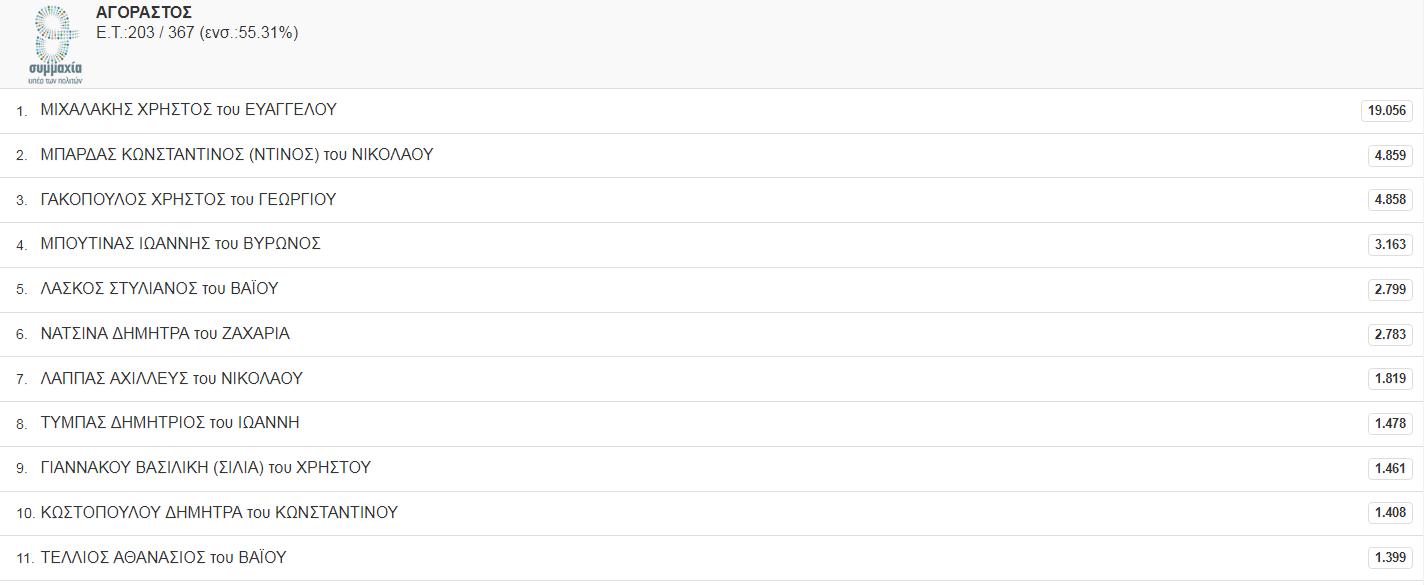The height and width of the screenshot is (585, 1424).
Task: Select candidate ΤΕΛΛΙΟΣ ΑΘΑΝΑΣΙΟΣ του ΒΑΪΟΥ
Action: click(x=164, y=558)
